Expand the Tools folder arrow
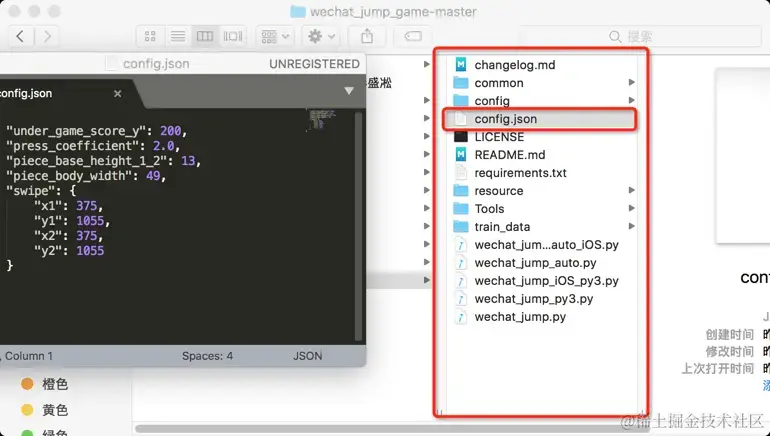This screenshot has width=770, height=436. (x=632, y=208)
